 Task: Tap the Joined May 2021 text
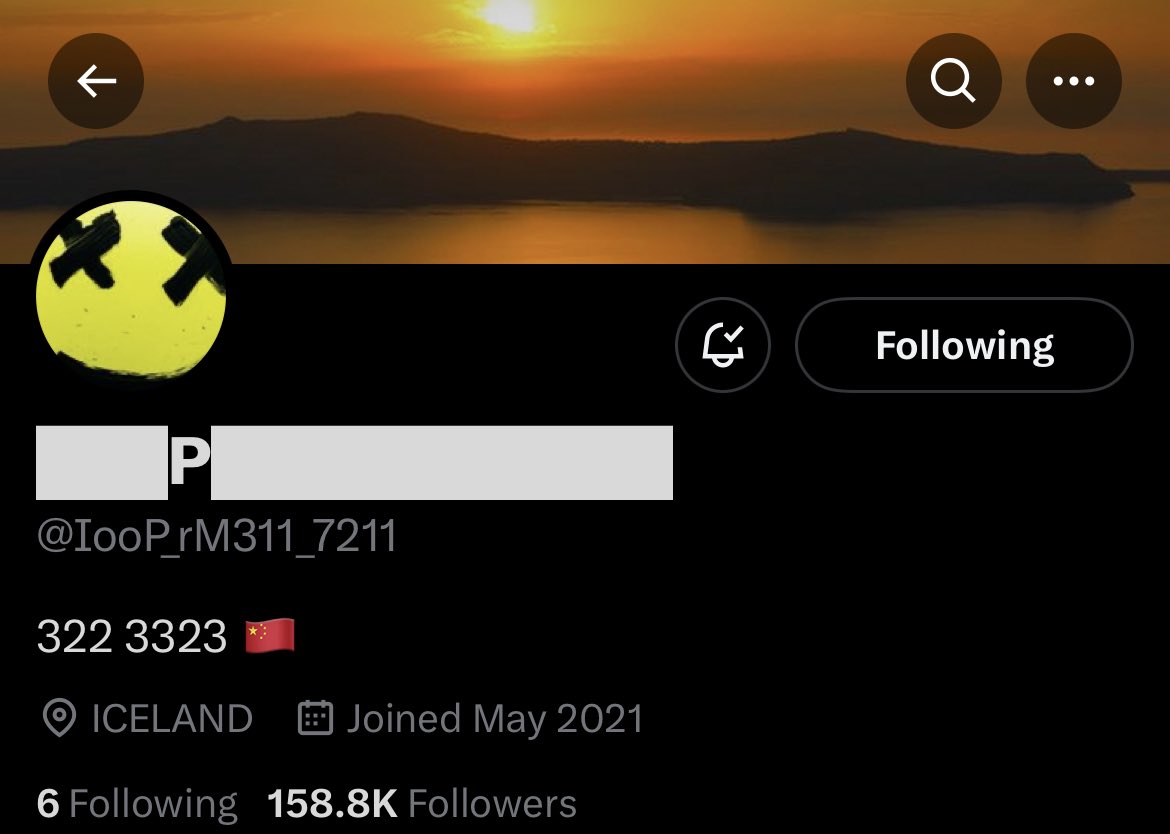click(x=495, y=720)
